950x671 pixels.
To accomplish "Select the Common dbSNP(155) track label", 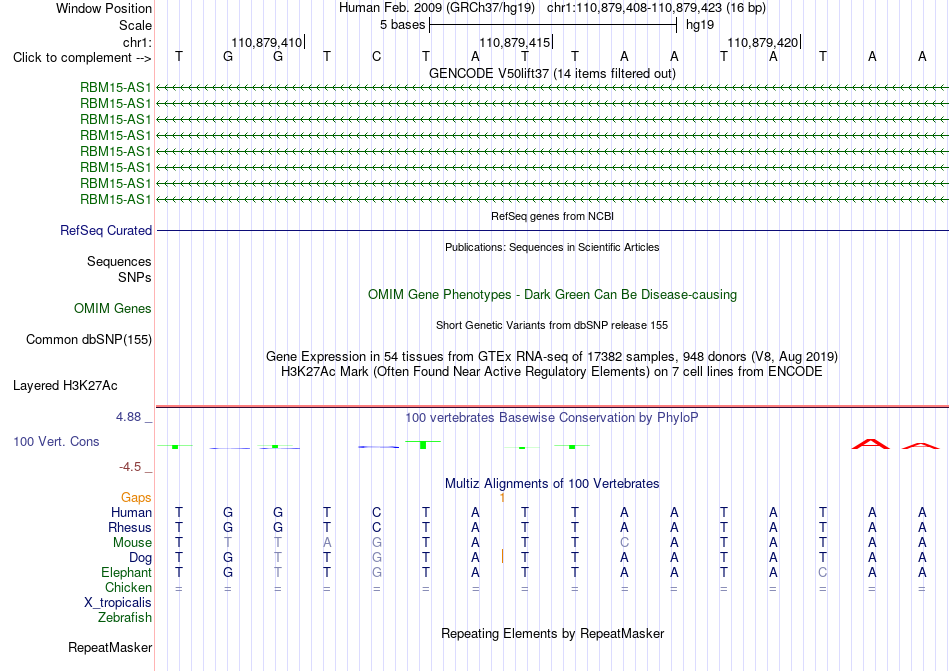I will (89, 340).
